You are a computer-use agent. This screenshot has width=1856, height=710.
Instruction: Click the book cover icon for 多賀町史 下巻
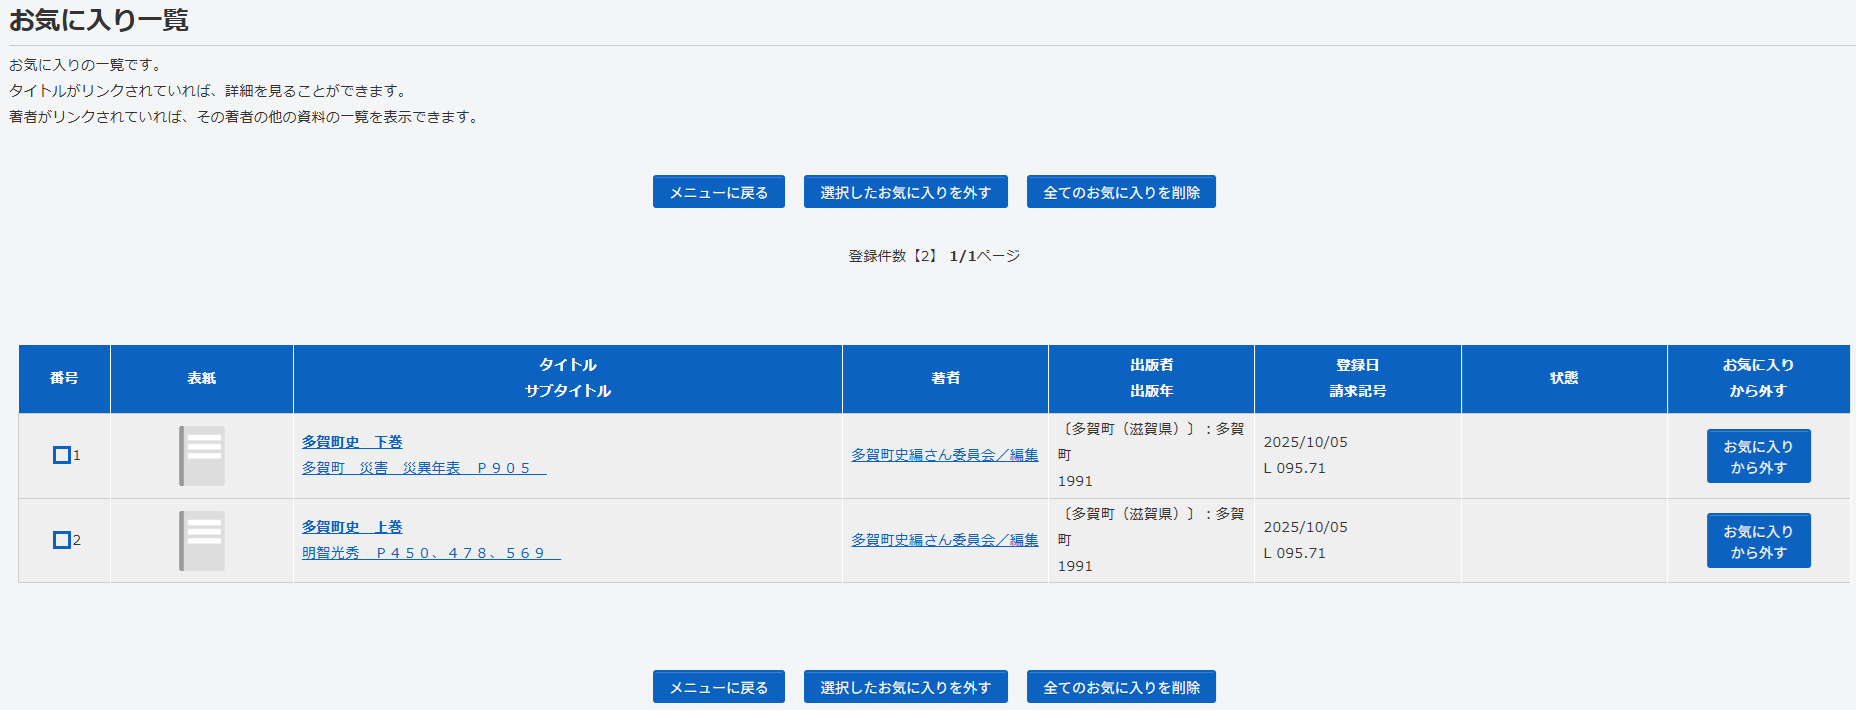tap(202, 456)
